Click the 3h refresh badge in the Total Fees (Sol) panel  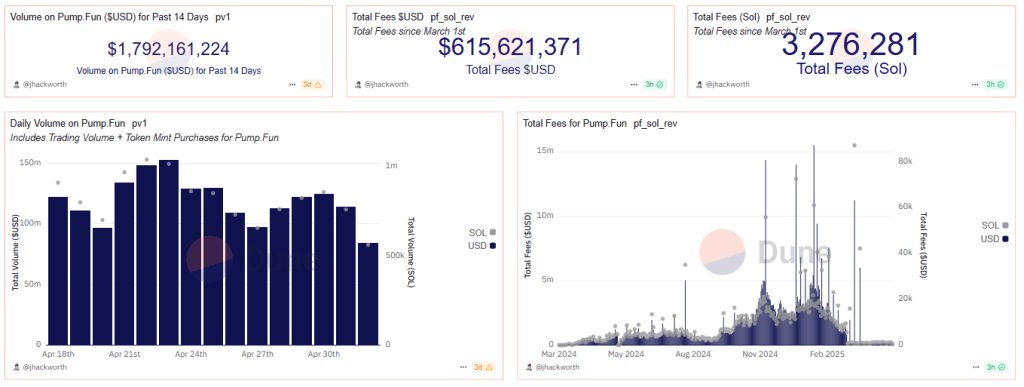click(995, 84)
